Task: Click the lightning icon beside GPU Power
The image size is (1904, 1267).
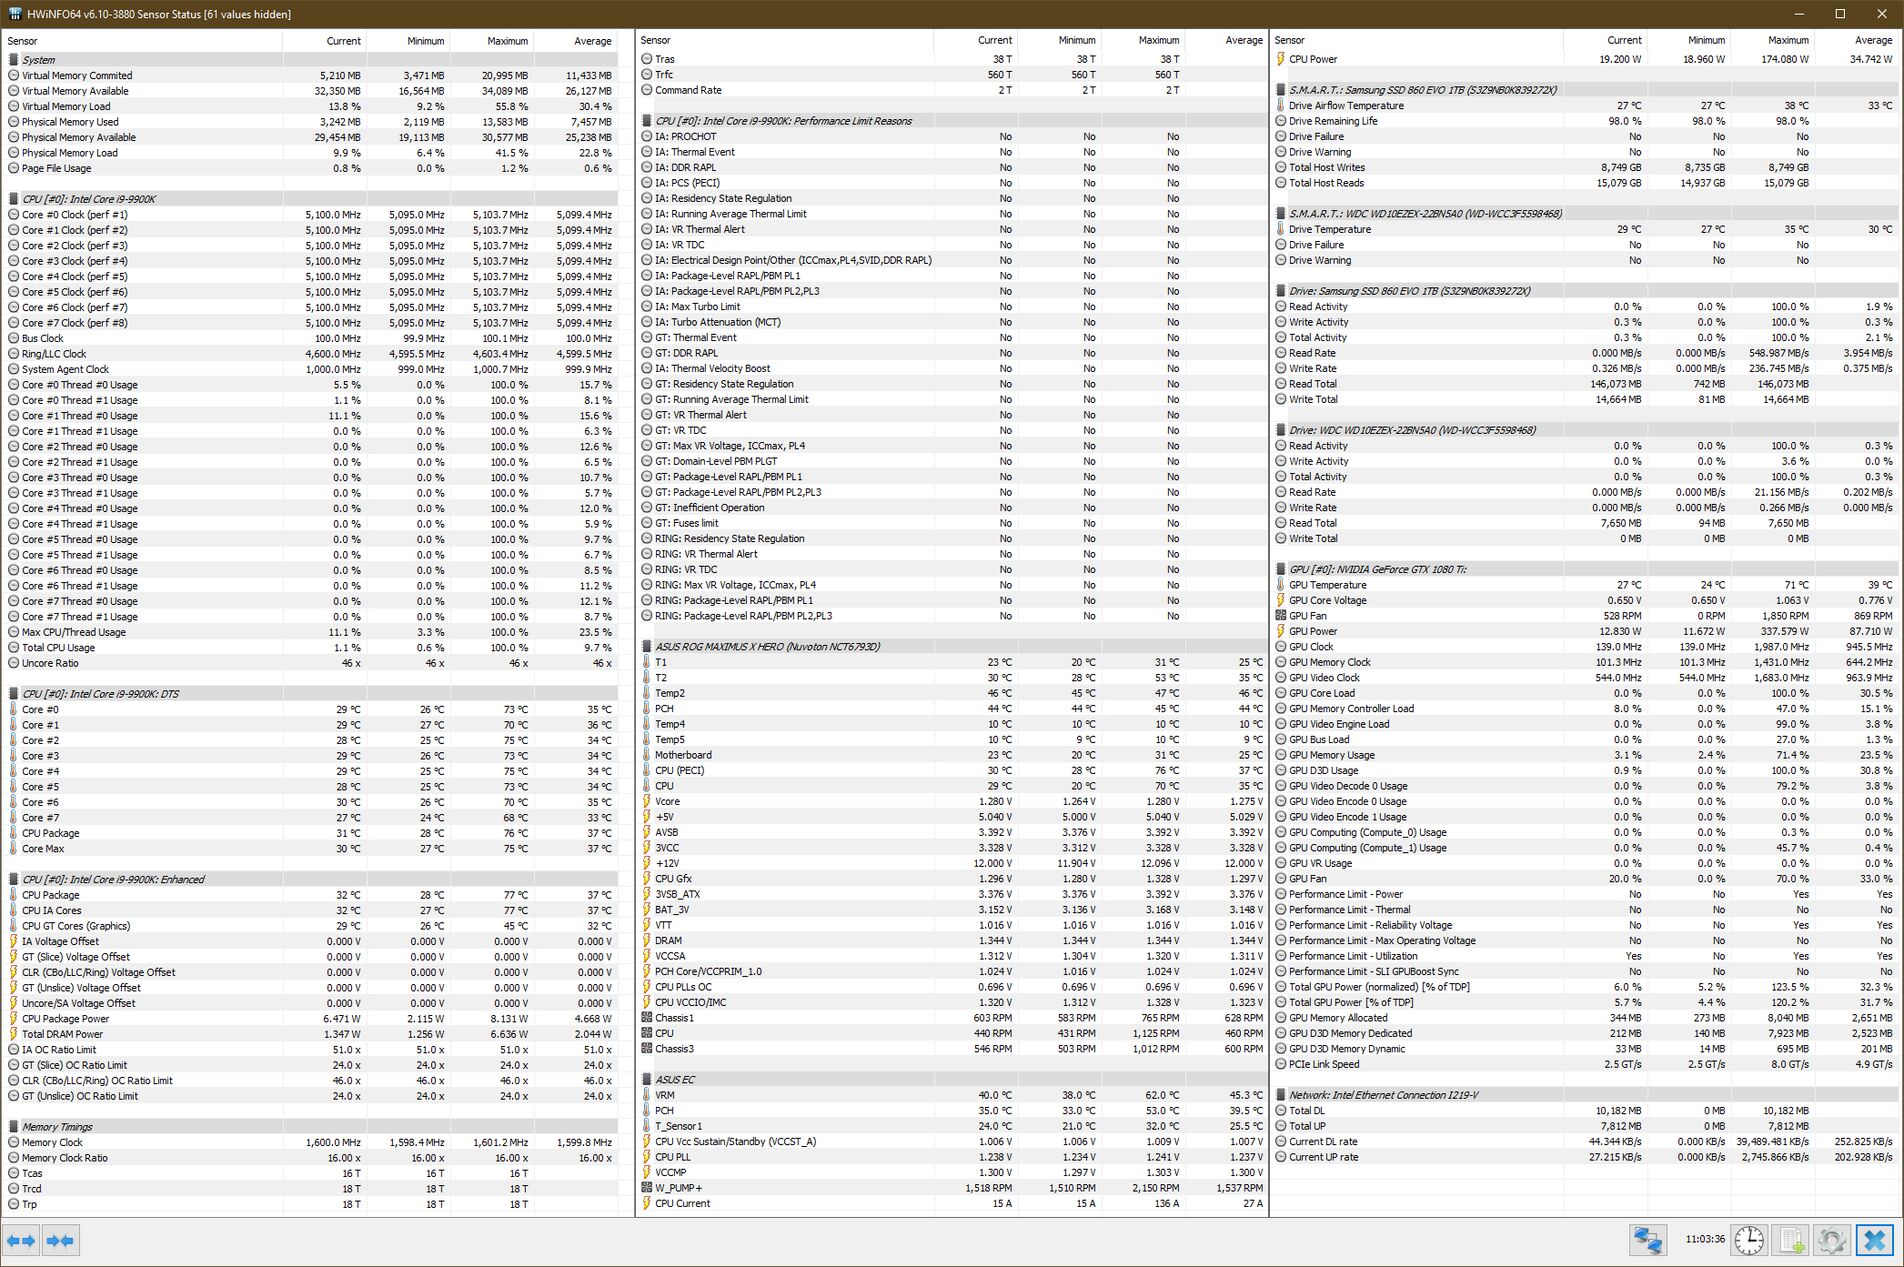Action: pos(1280,631)
